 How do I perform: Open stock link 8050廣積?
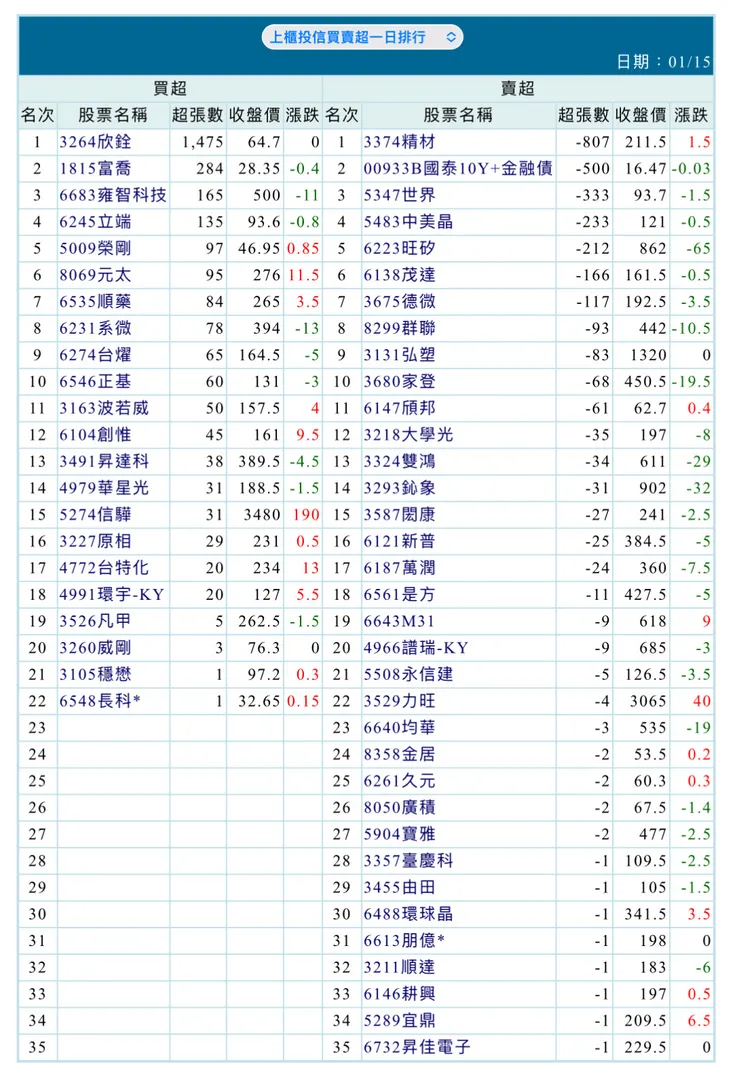400,808
